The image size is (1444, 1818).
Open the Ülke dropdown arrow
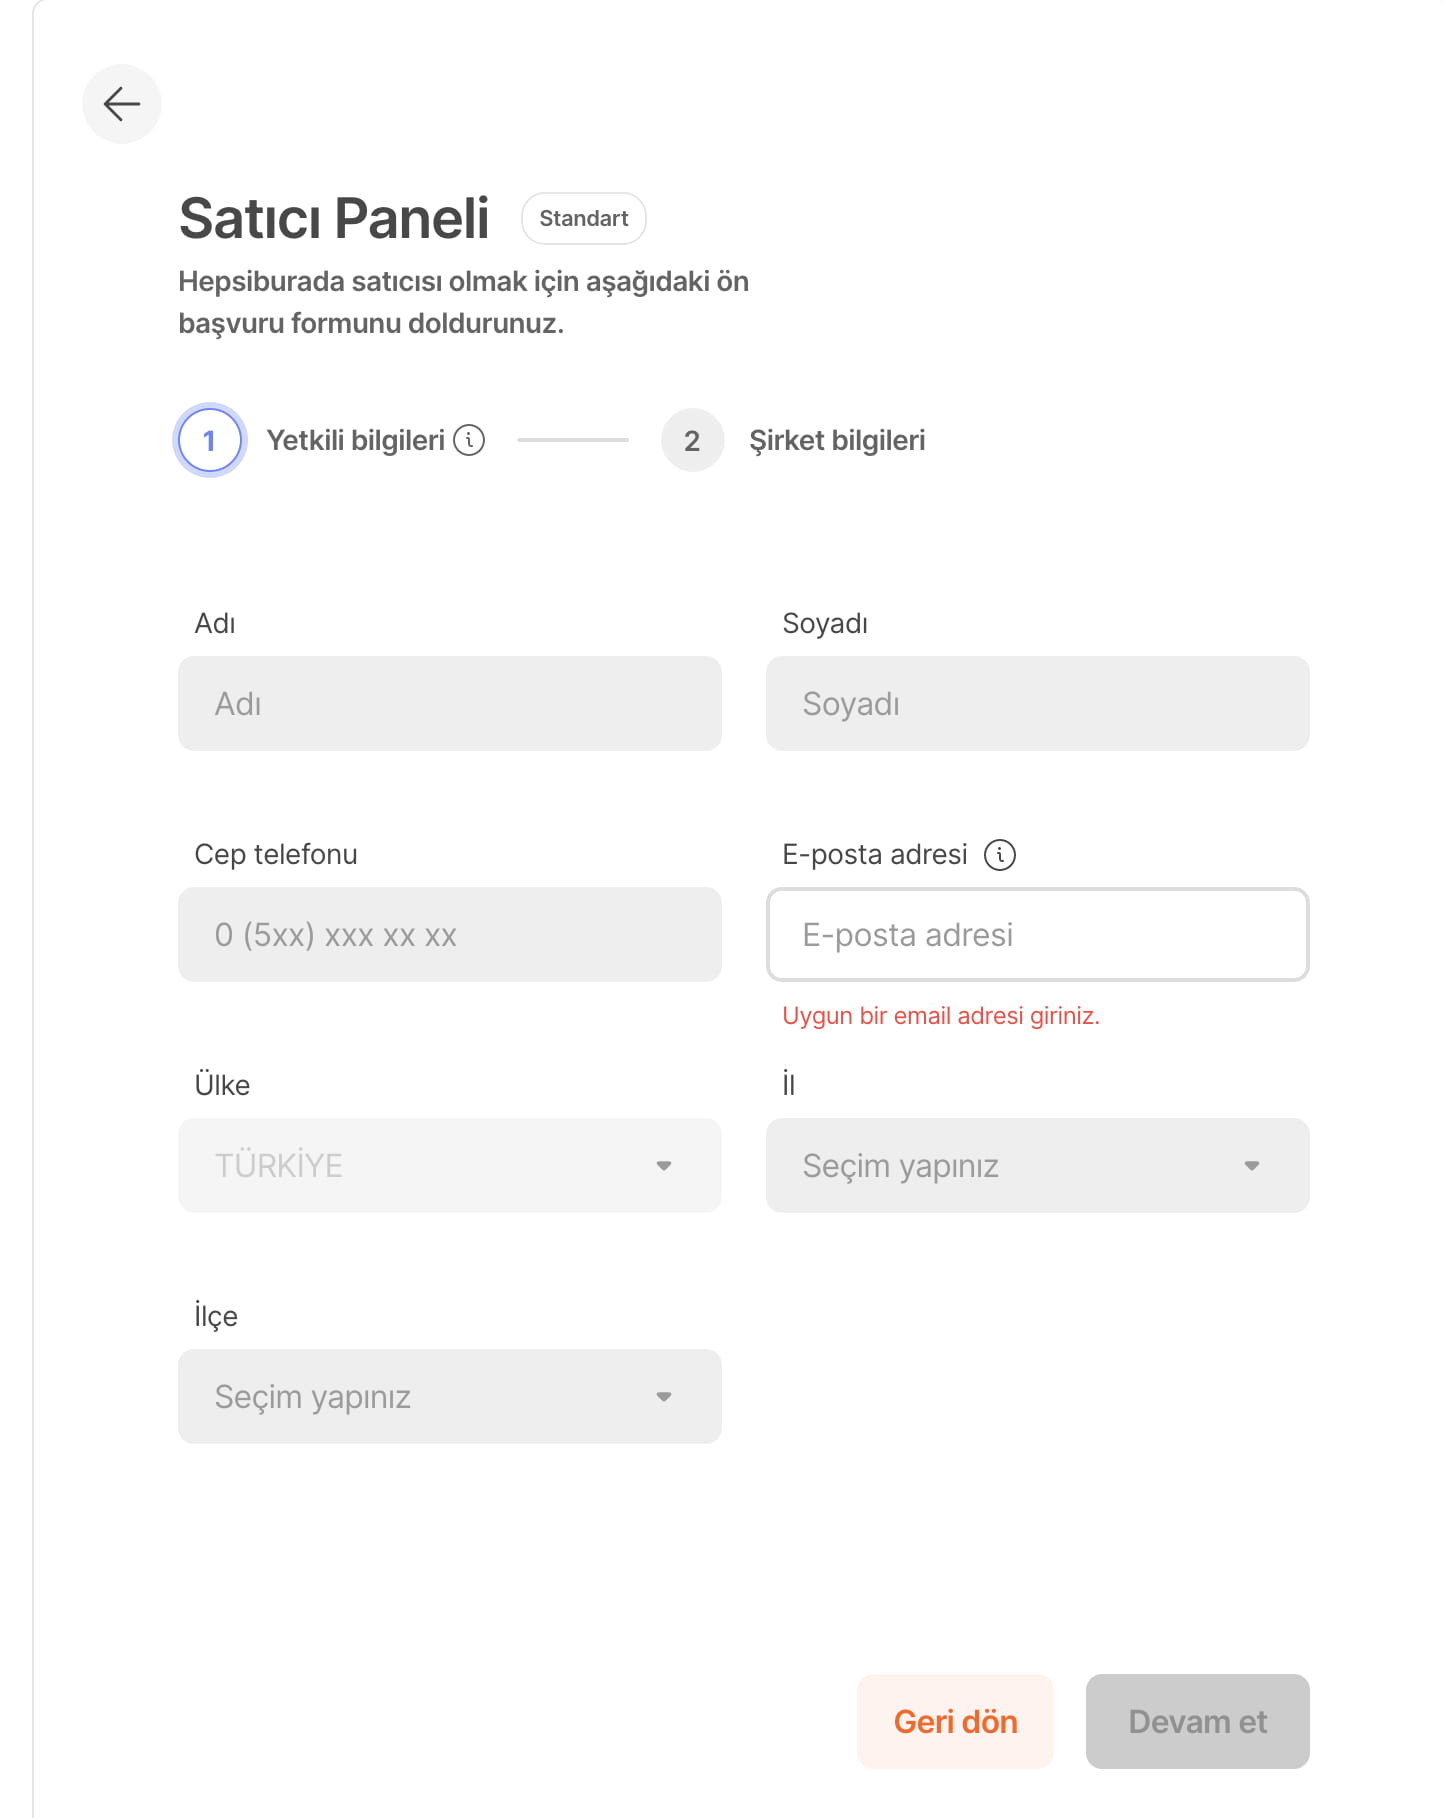(x=663, y=1166)
